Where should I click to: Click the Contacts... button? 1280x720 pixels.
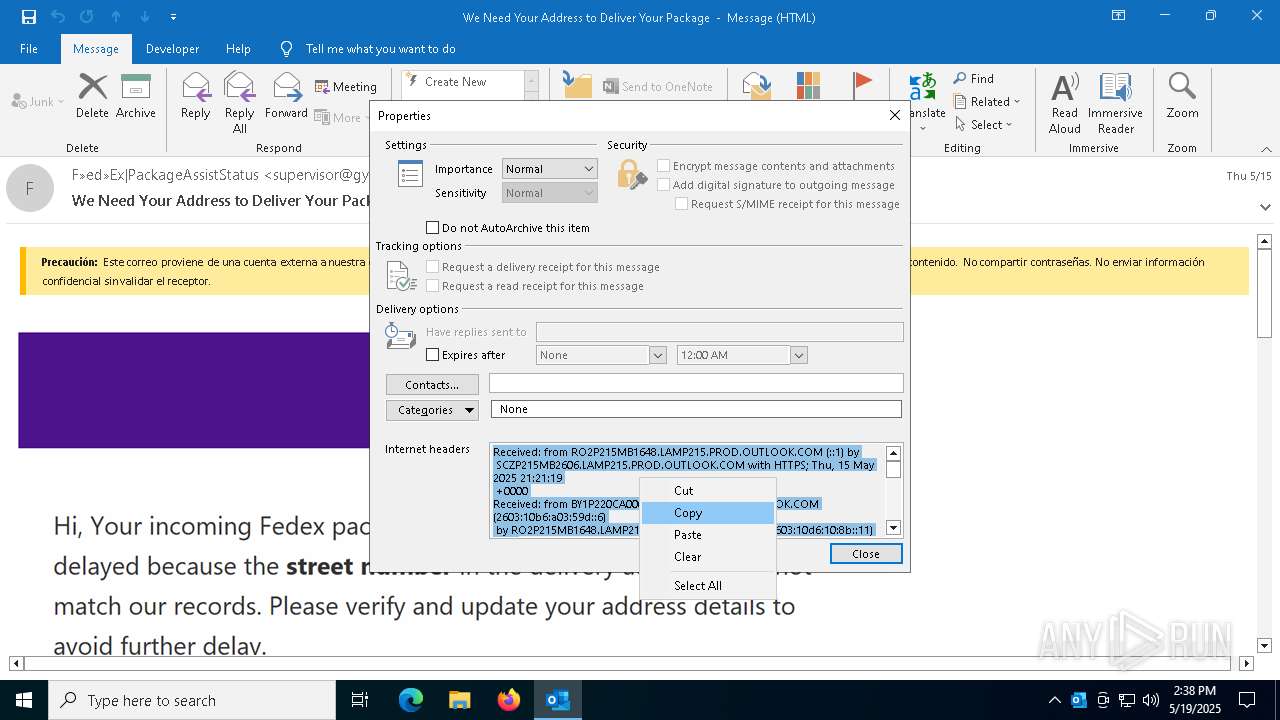tap(432, 385)
